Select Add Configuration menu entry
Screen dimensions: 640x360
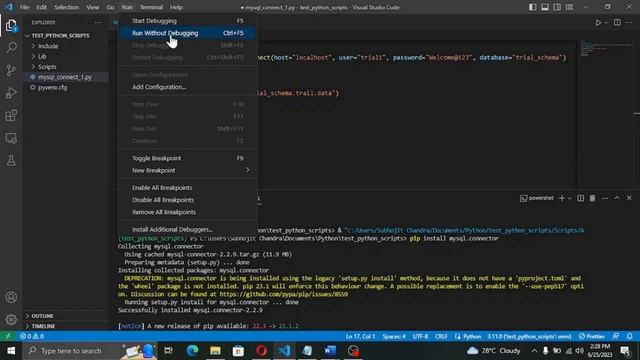pos(188,87)
